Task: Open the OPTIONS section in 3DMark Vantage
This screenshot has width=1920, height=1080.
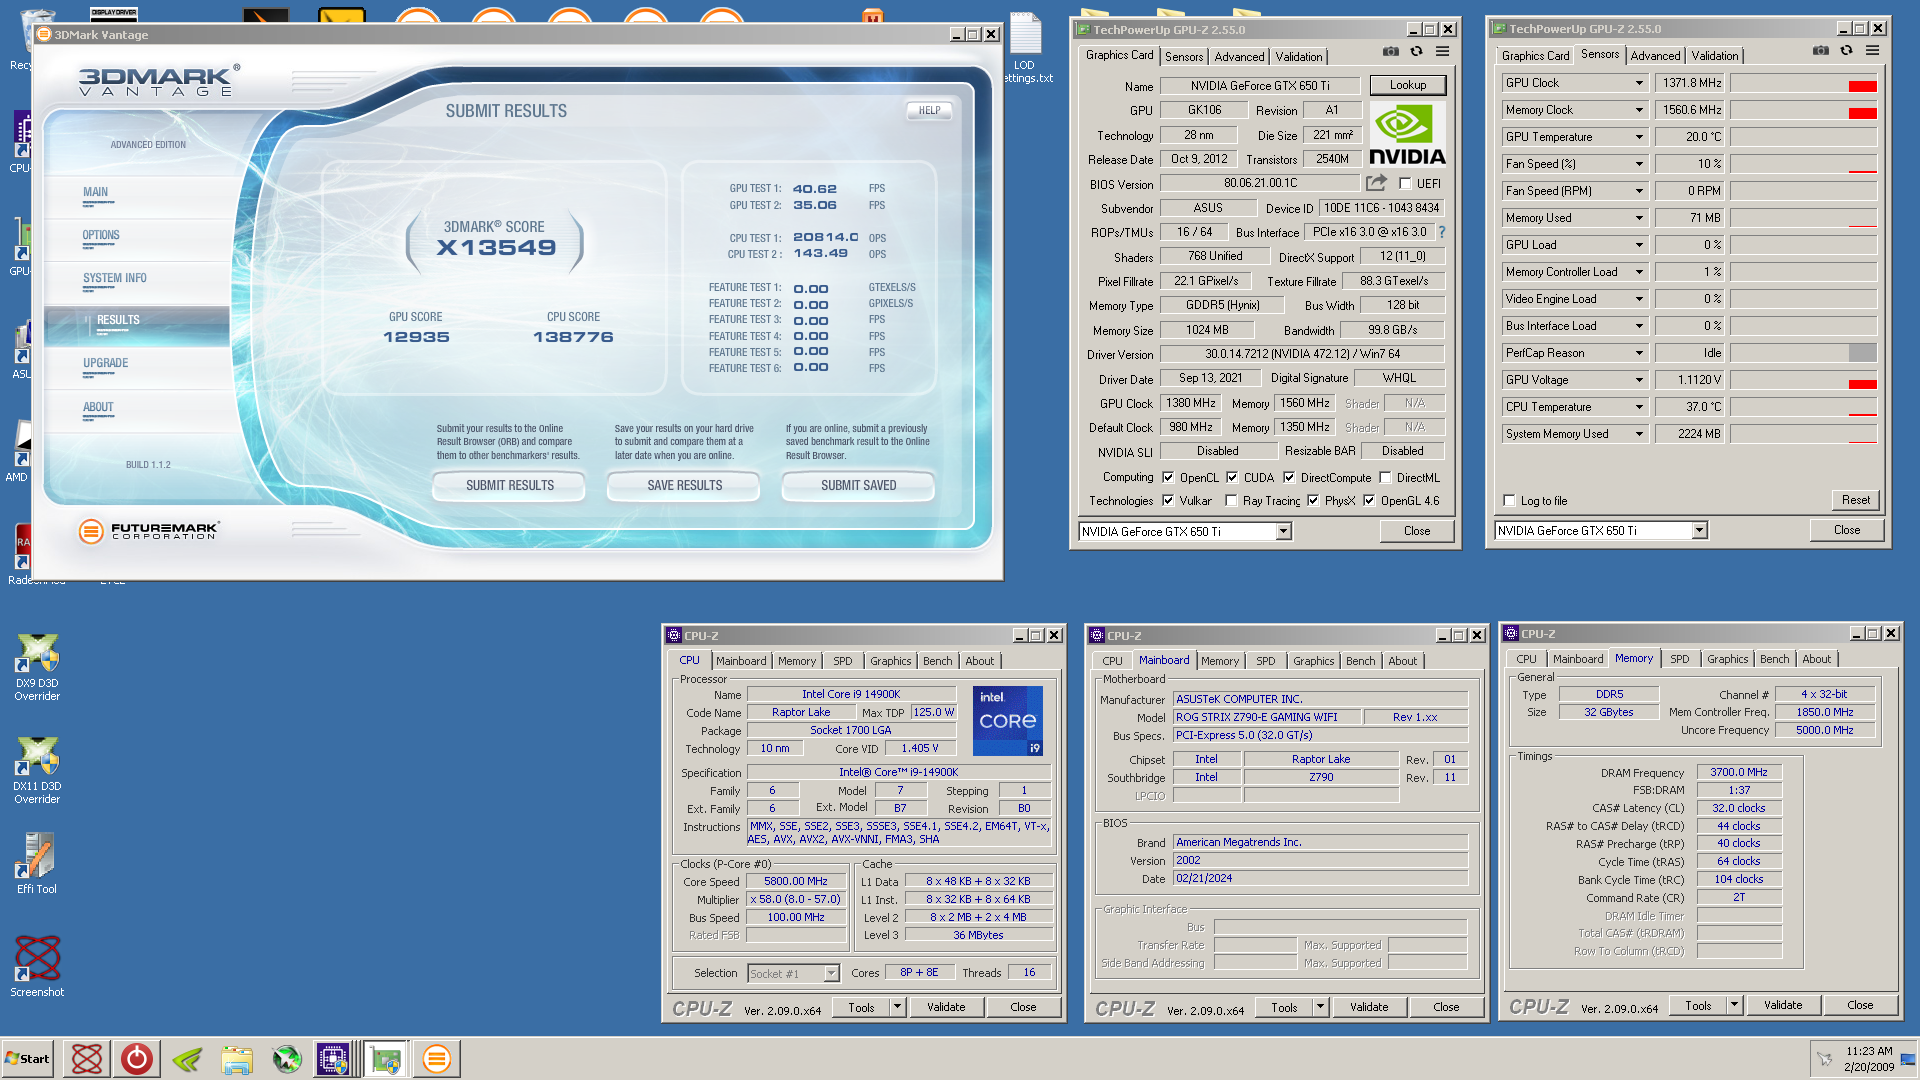Action: click(101, 235)
